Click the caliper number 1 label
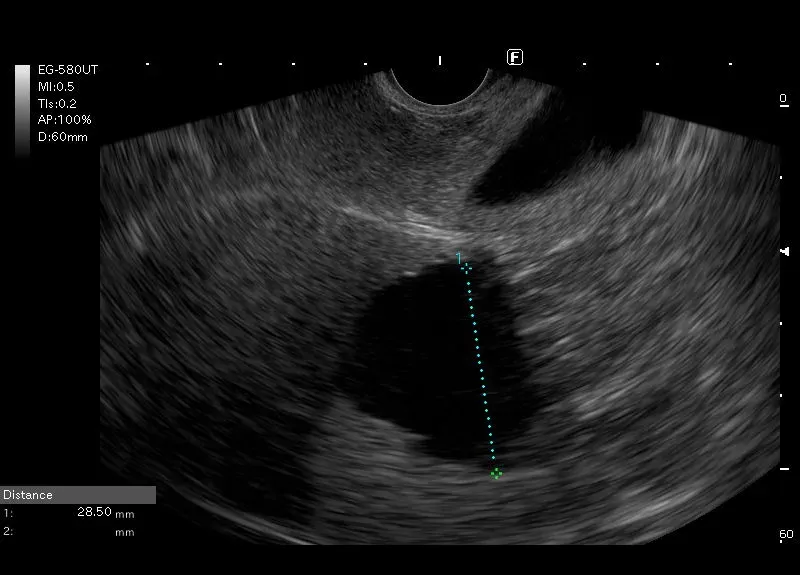 (459, 258)
